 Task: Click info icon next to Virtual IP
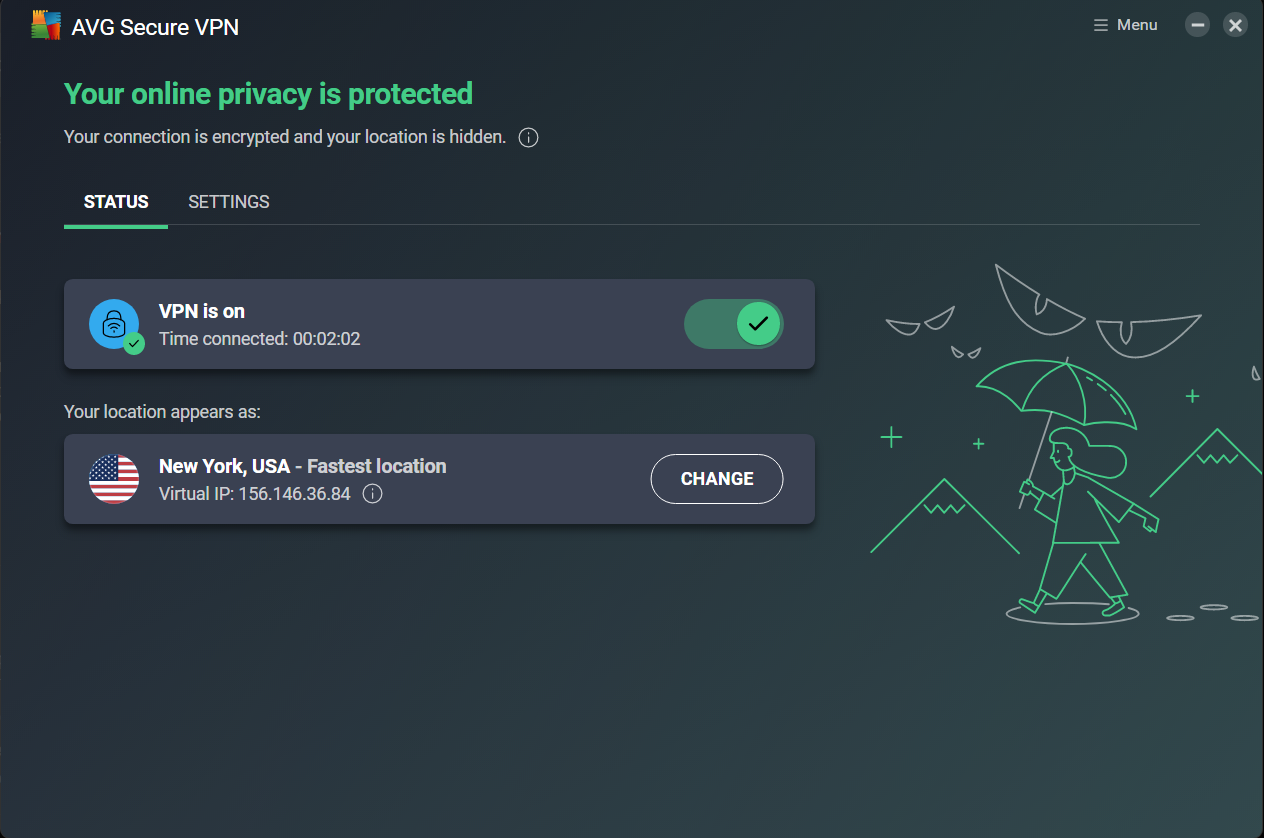click(372, 494)
